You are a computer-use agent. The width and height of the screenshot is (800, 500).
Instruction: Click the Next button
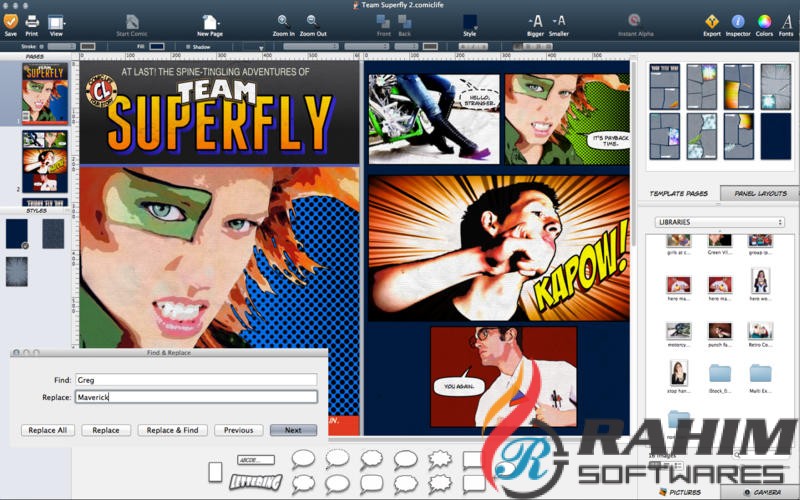click(293, 430)
